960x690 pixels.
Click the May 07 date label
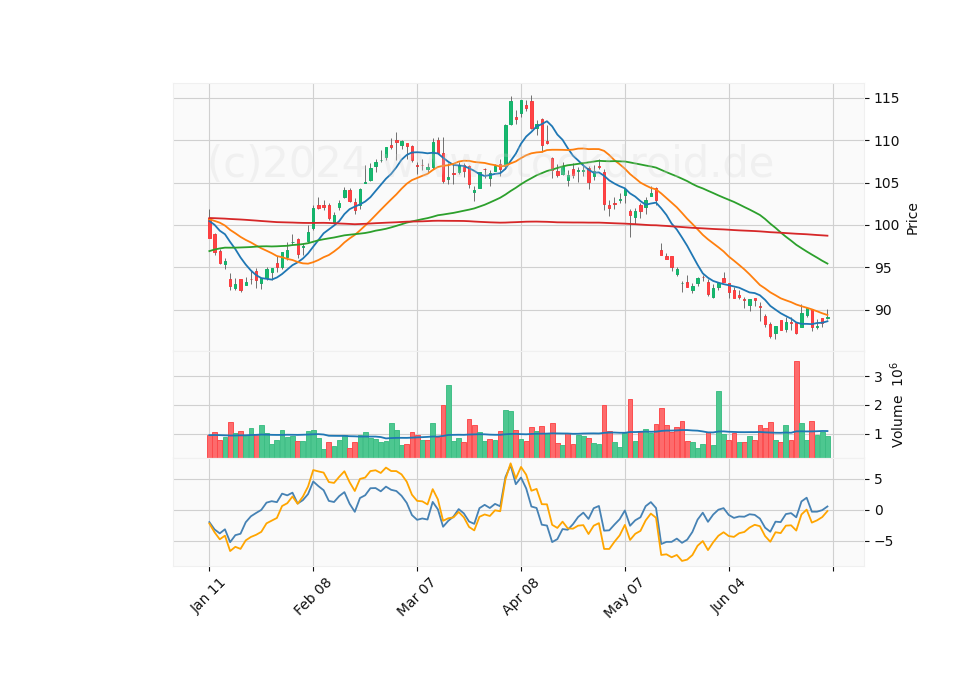pyautogui.click(x=623, y=597)
